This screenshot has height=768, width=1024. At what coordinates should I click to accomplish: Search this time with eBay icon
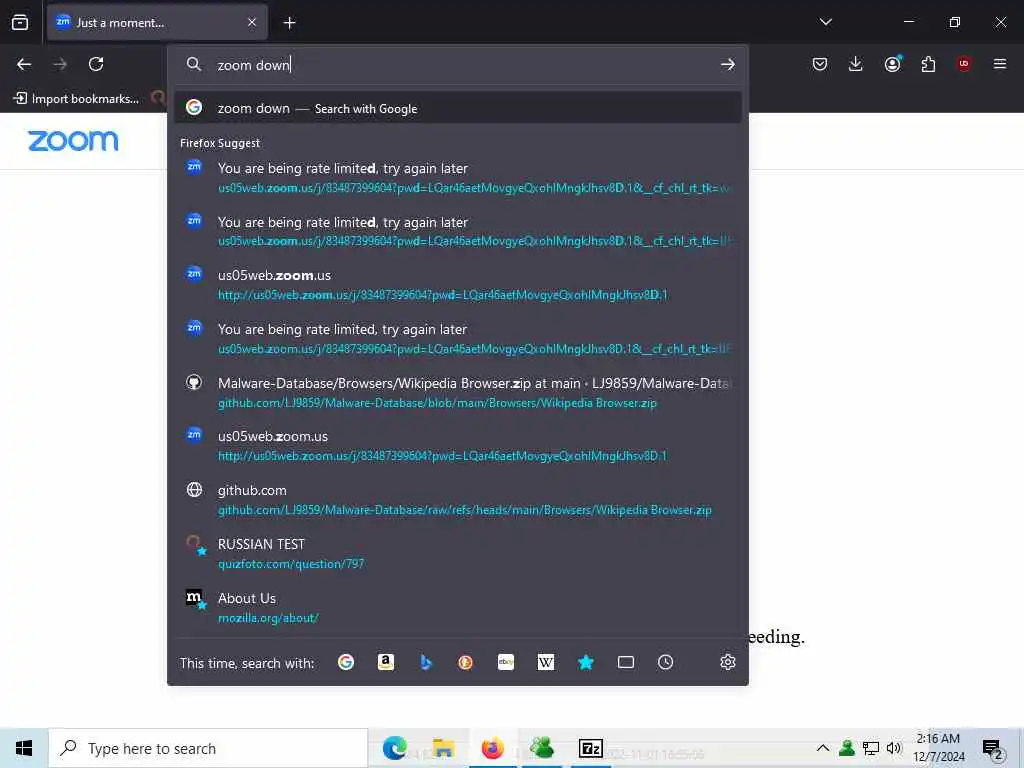[x=505, y=662]
